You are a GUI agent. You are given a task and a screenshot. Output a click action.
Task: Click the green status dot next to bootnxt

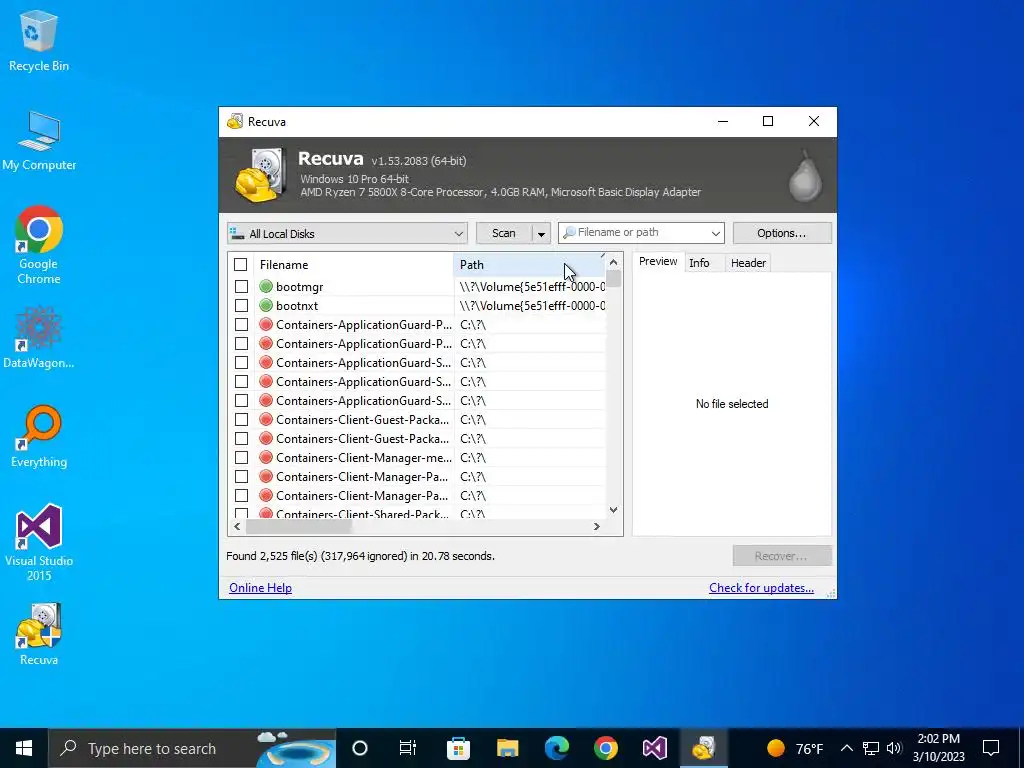[265, 306]
